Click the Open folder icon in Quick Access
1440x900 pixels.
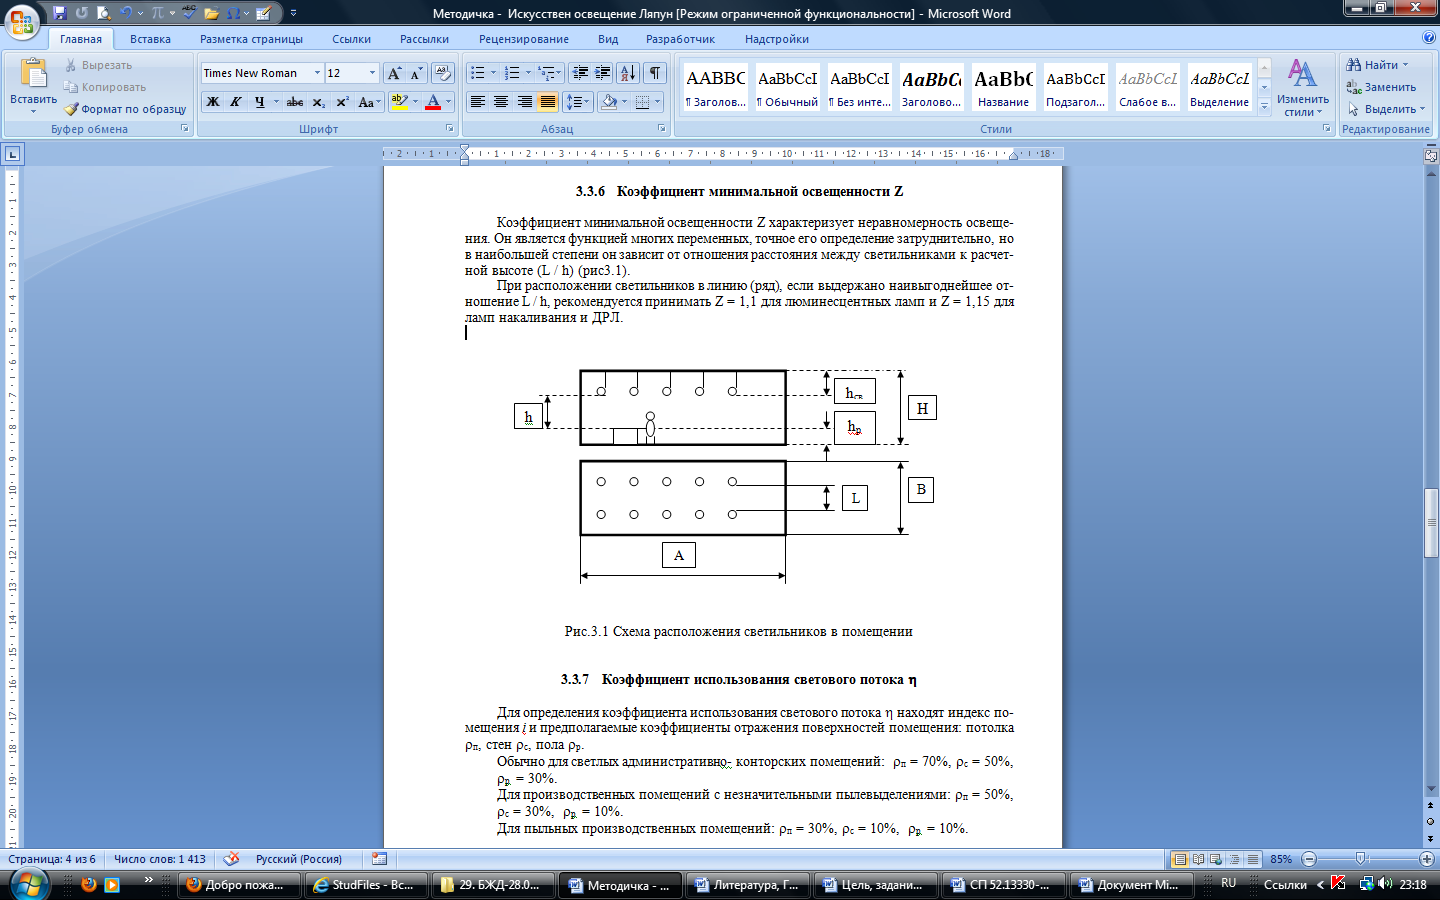pos(211,13)
